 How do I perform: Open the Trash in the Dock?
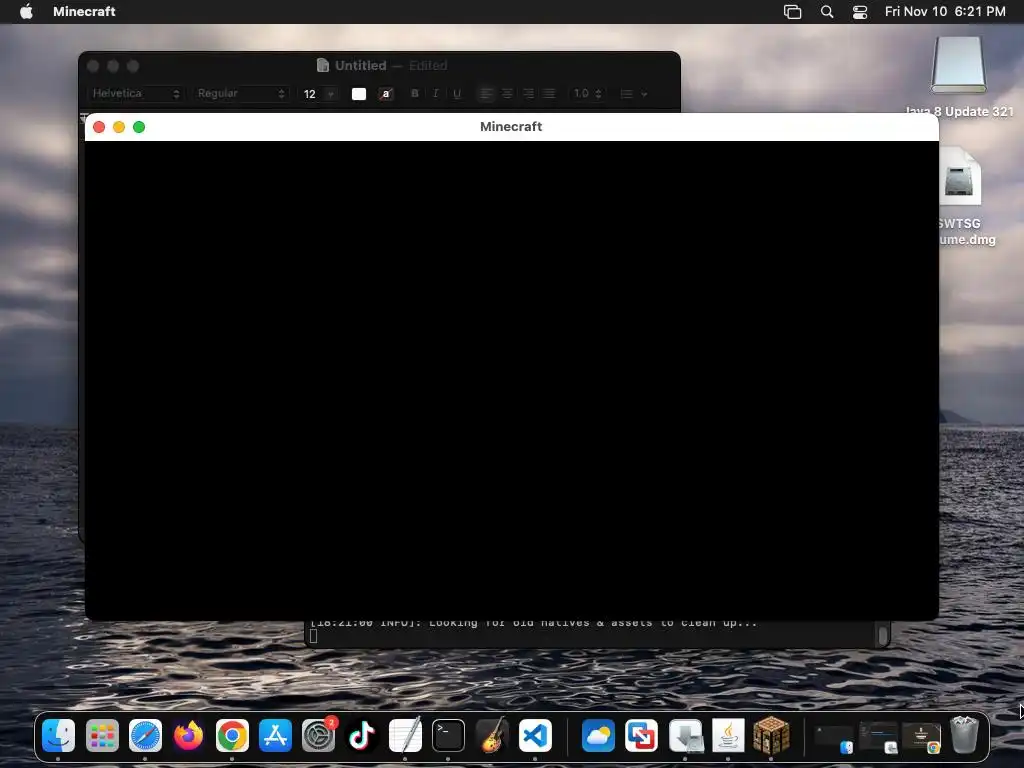pos(964,735)
